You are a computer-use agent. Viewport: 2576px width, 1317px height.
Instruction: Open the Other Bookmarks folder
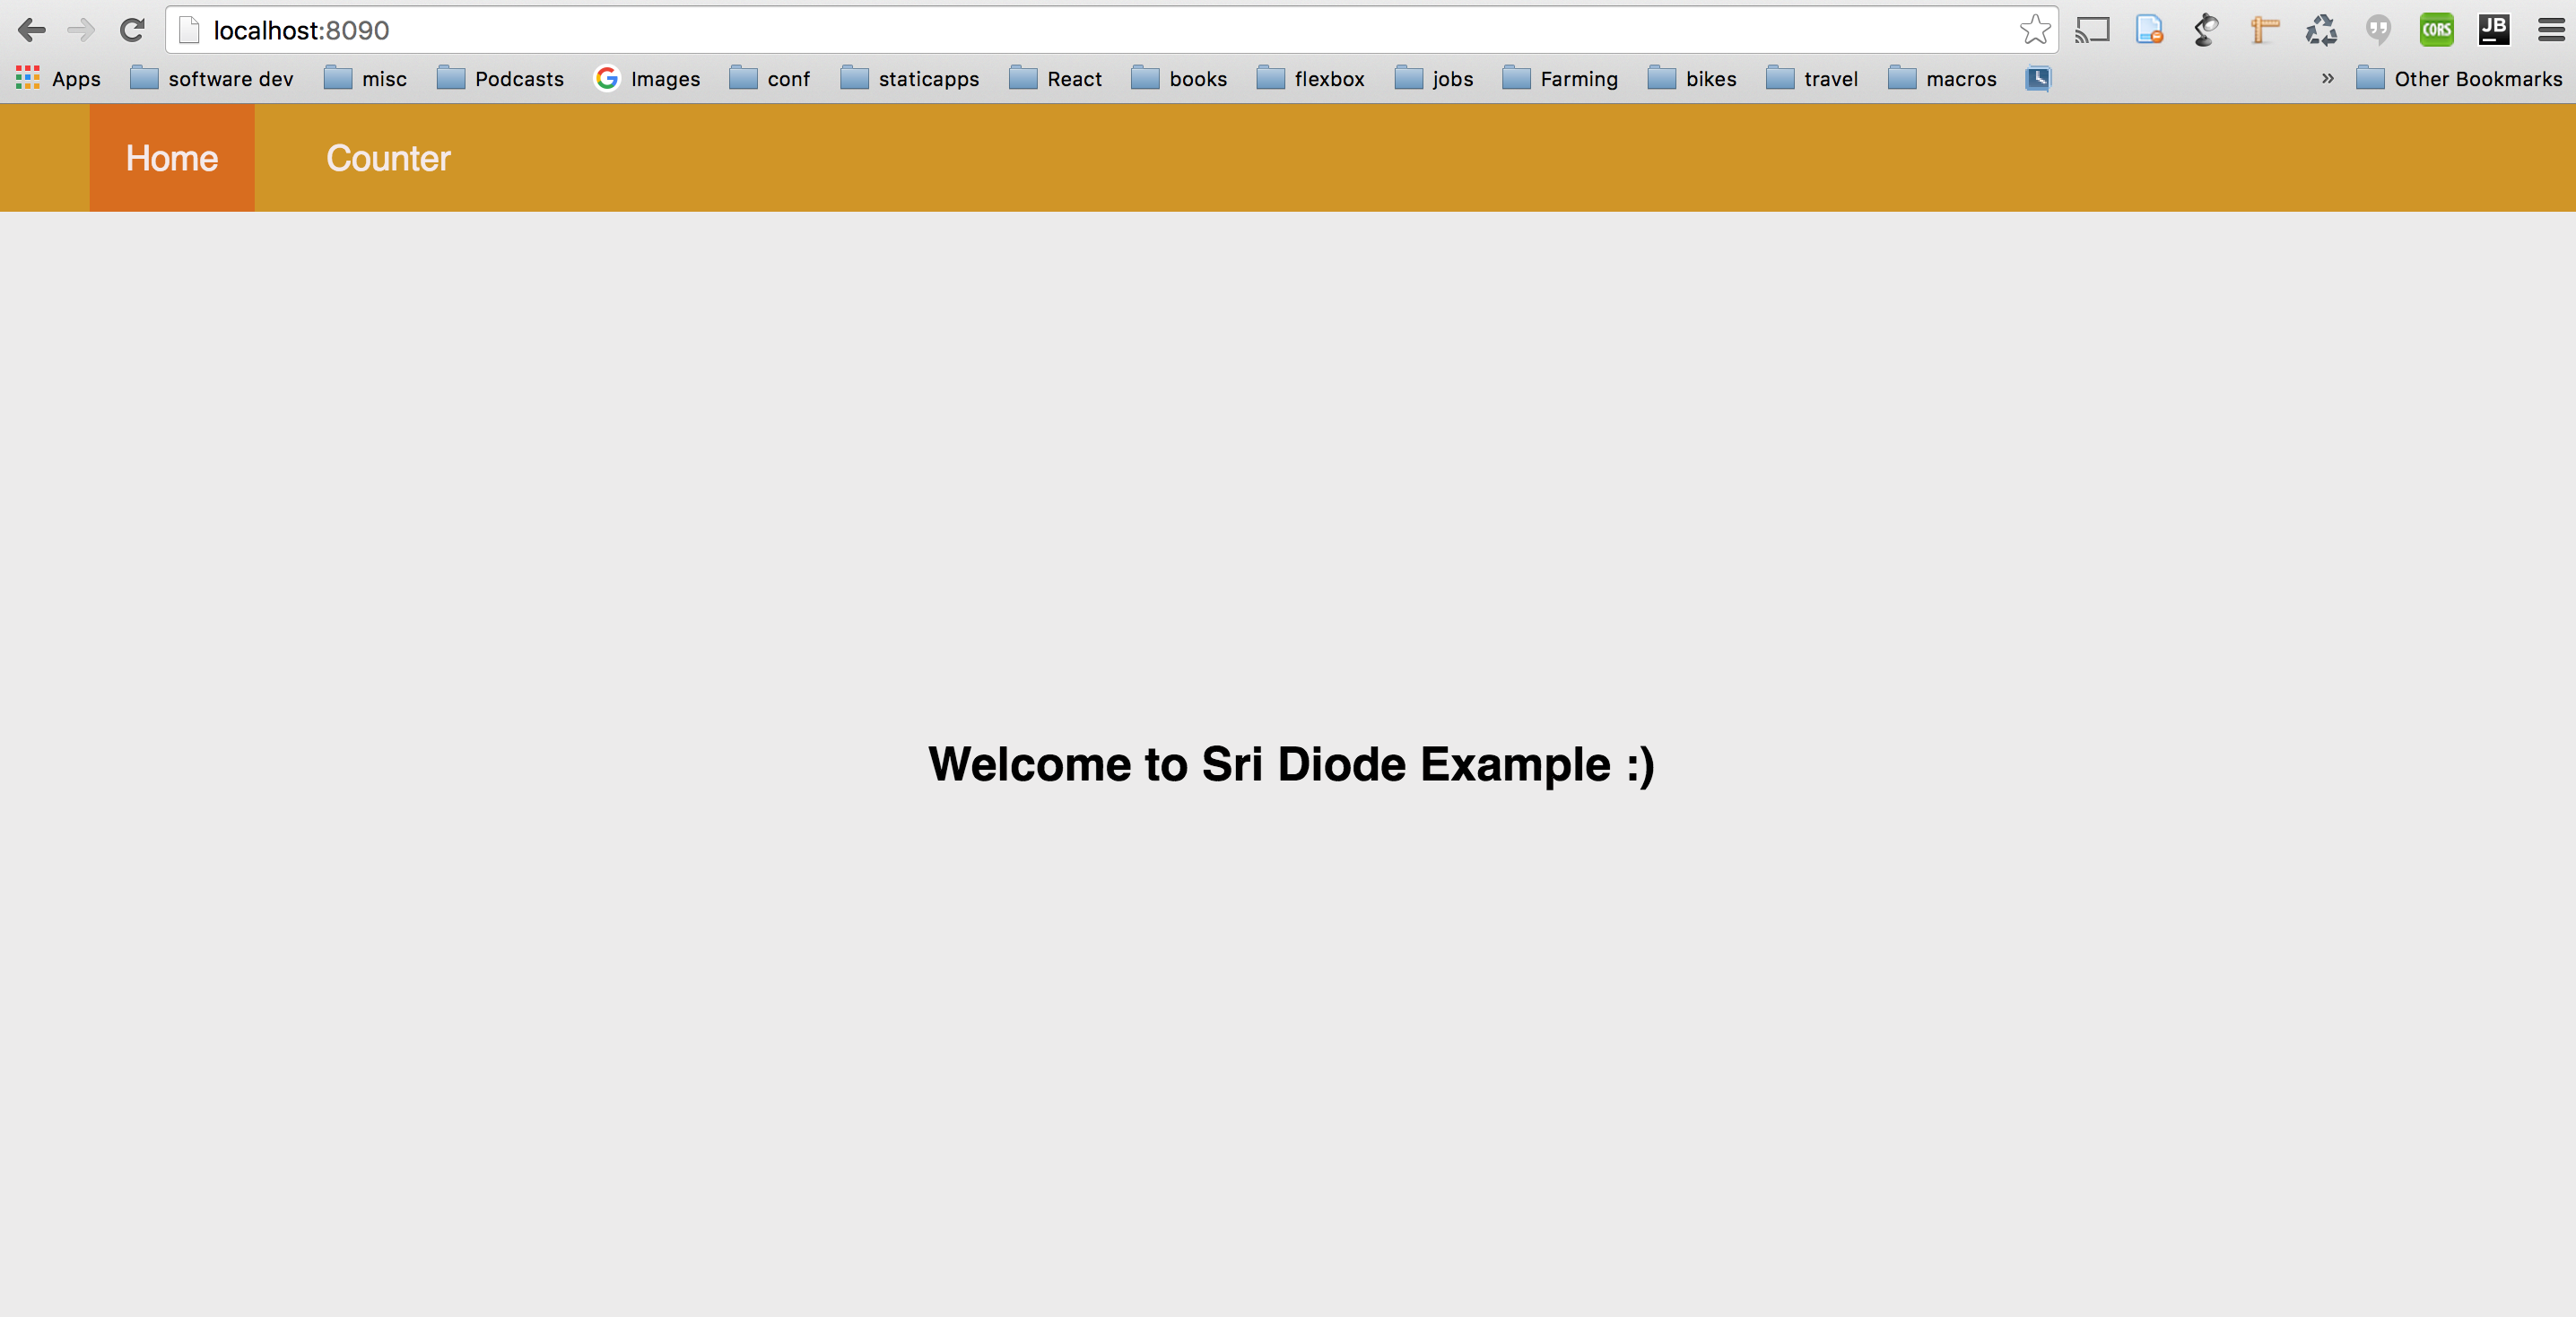(x=2459, y=78)
